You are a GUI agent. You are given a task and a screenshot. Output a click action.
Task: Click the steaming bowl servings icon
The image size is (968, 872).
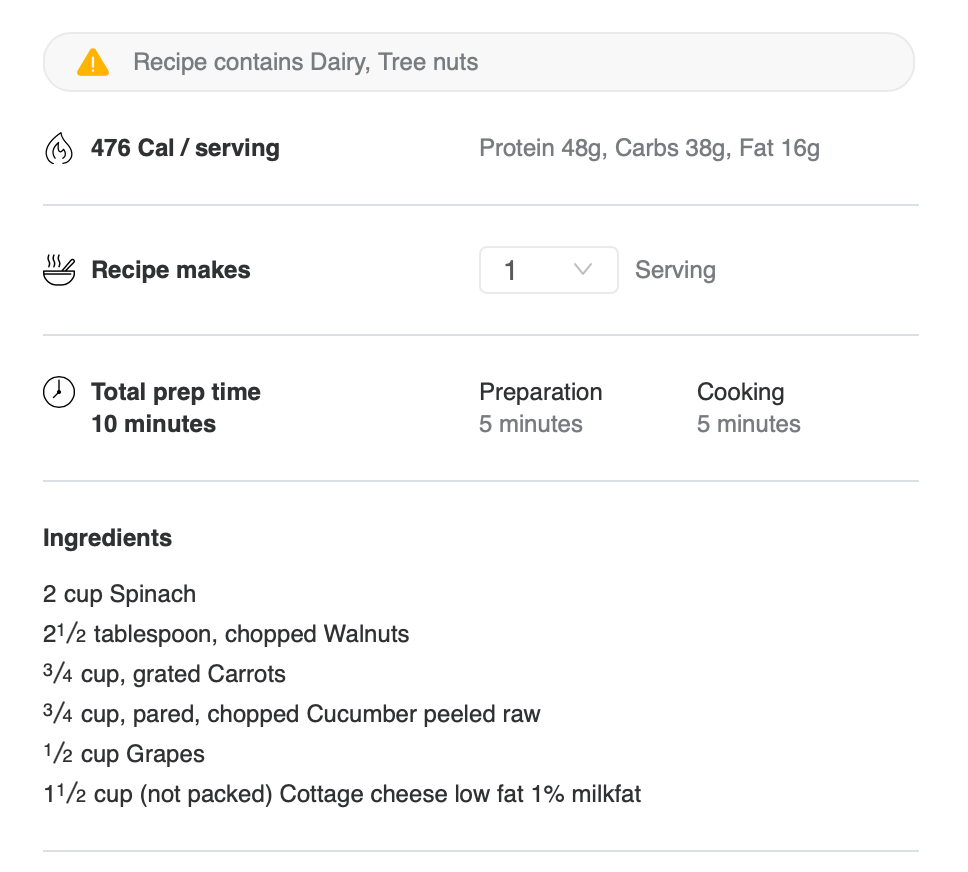[x=59, y=270]
